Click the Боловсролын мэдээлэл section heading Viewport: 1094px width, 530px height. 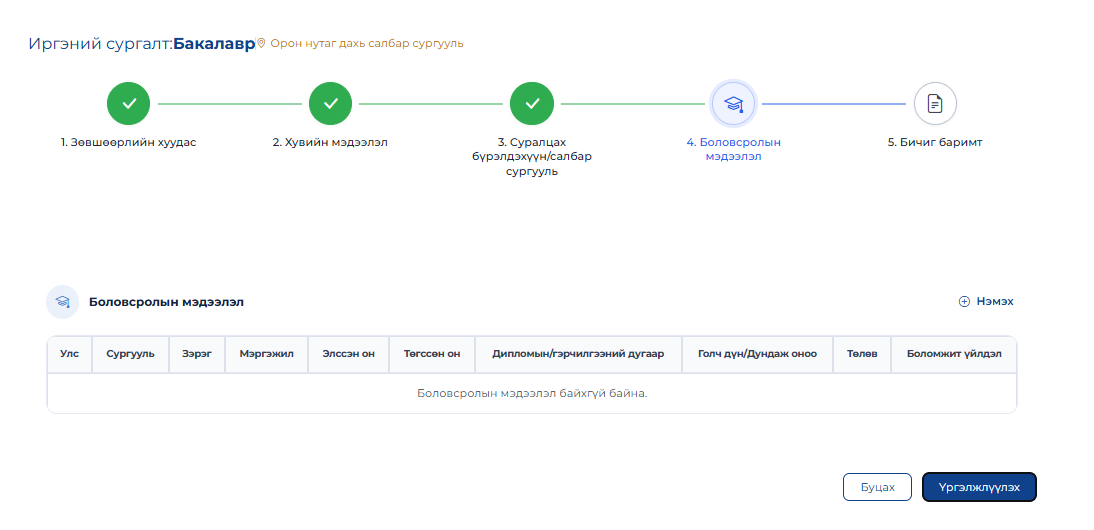166,302
